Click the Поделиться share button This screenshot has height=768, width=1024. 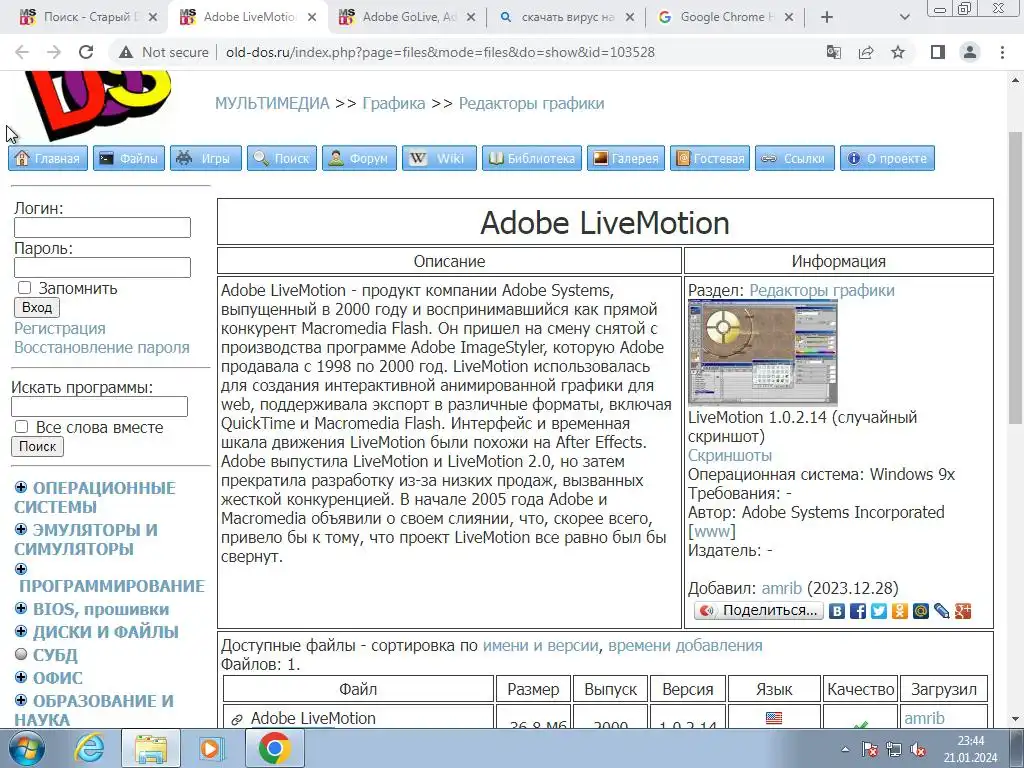[x=758, y=611]
